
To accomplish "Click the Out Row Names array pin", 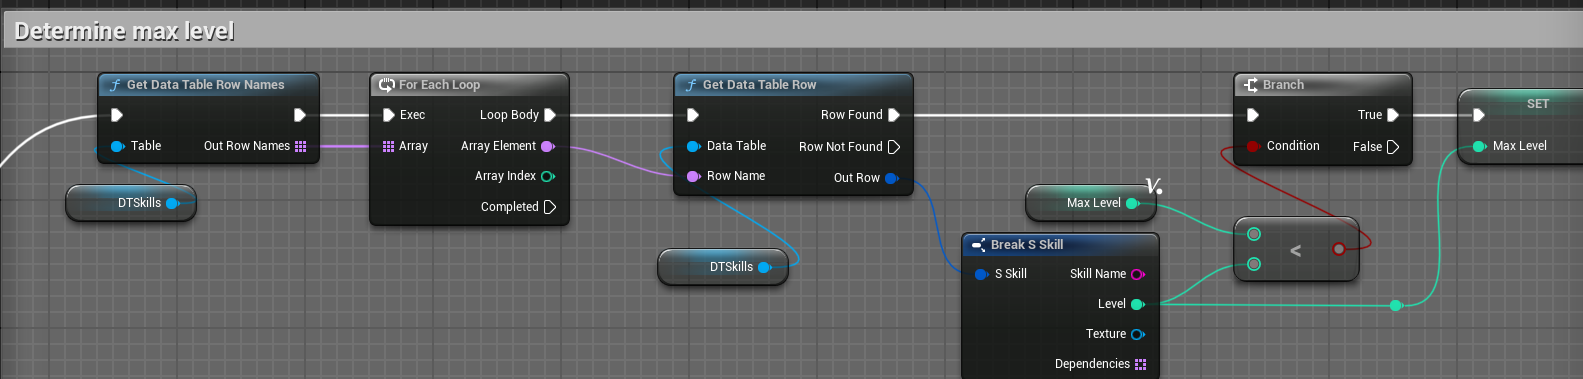I will point(300,146).
